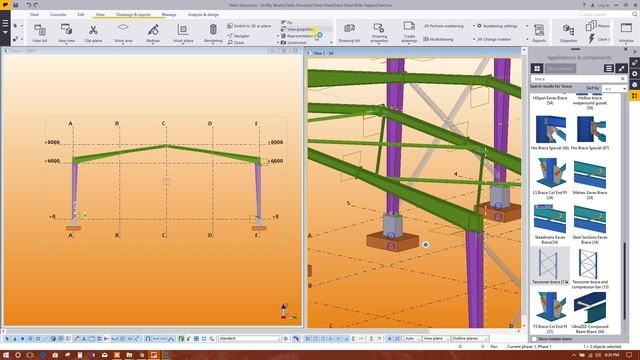The image size is (640, 360).
Task: Expand the Drawing properties dropdown arrow
Action: click(379, 44)
